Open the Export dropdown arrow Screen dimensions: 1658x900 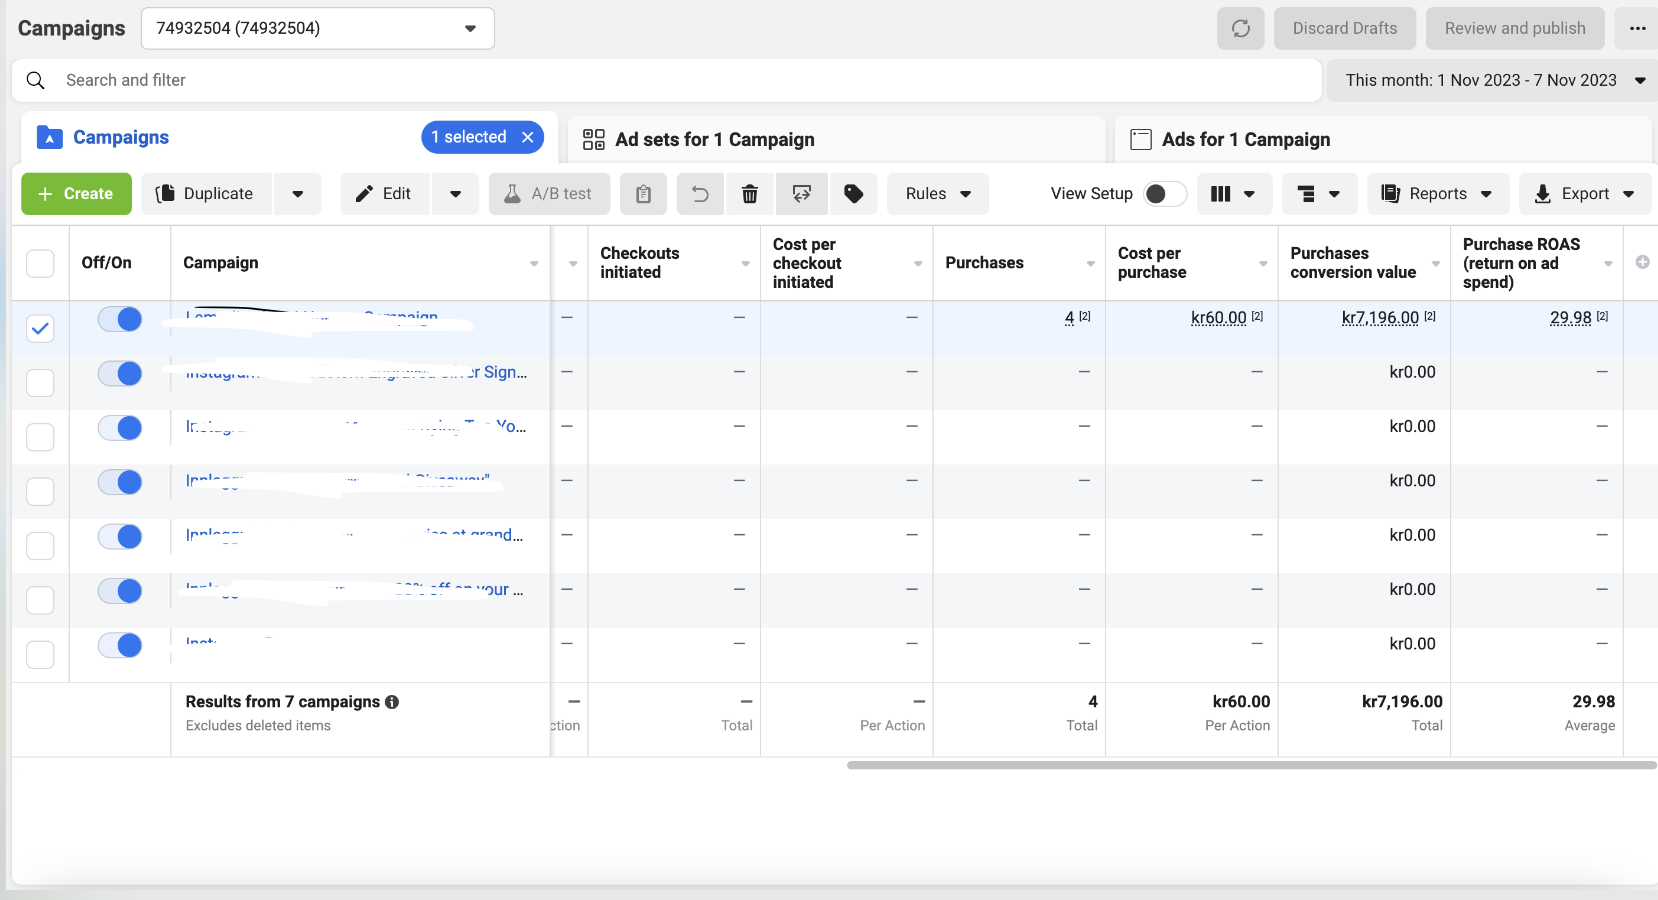coord(1629,194)
